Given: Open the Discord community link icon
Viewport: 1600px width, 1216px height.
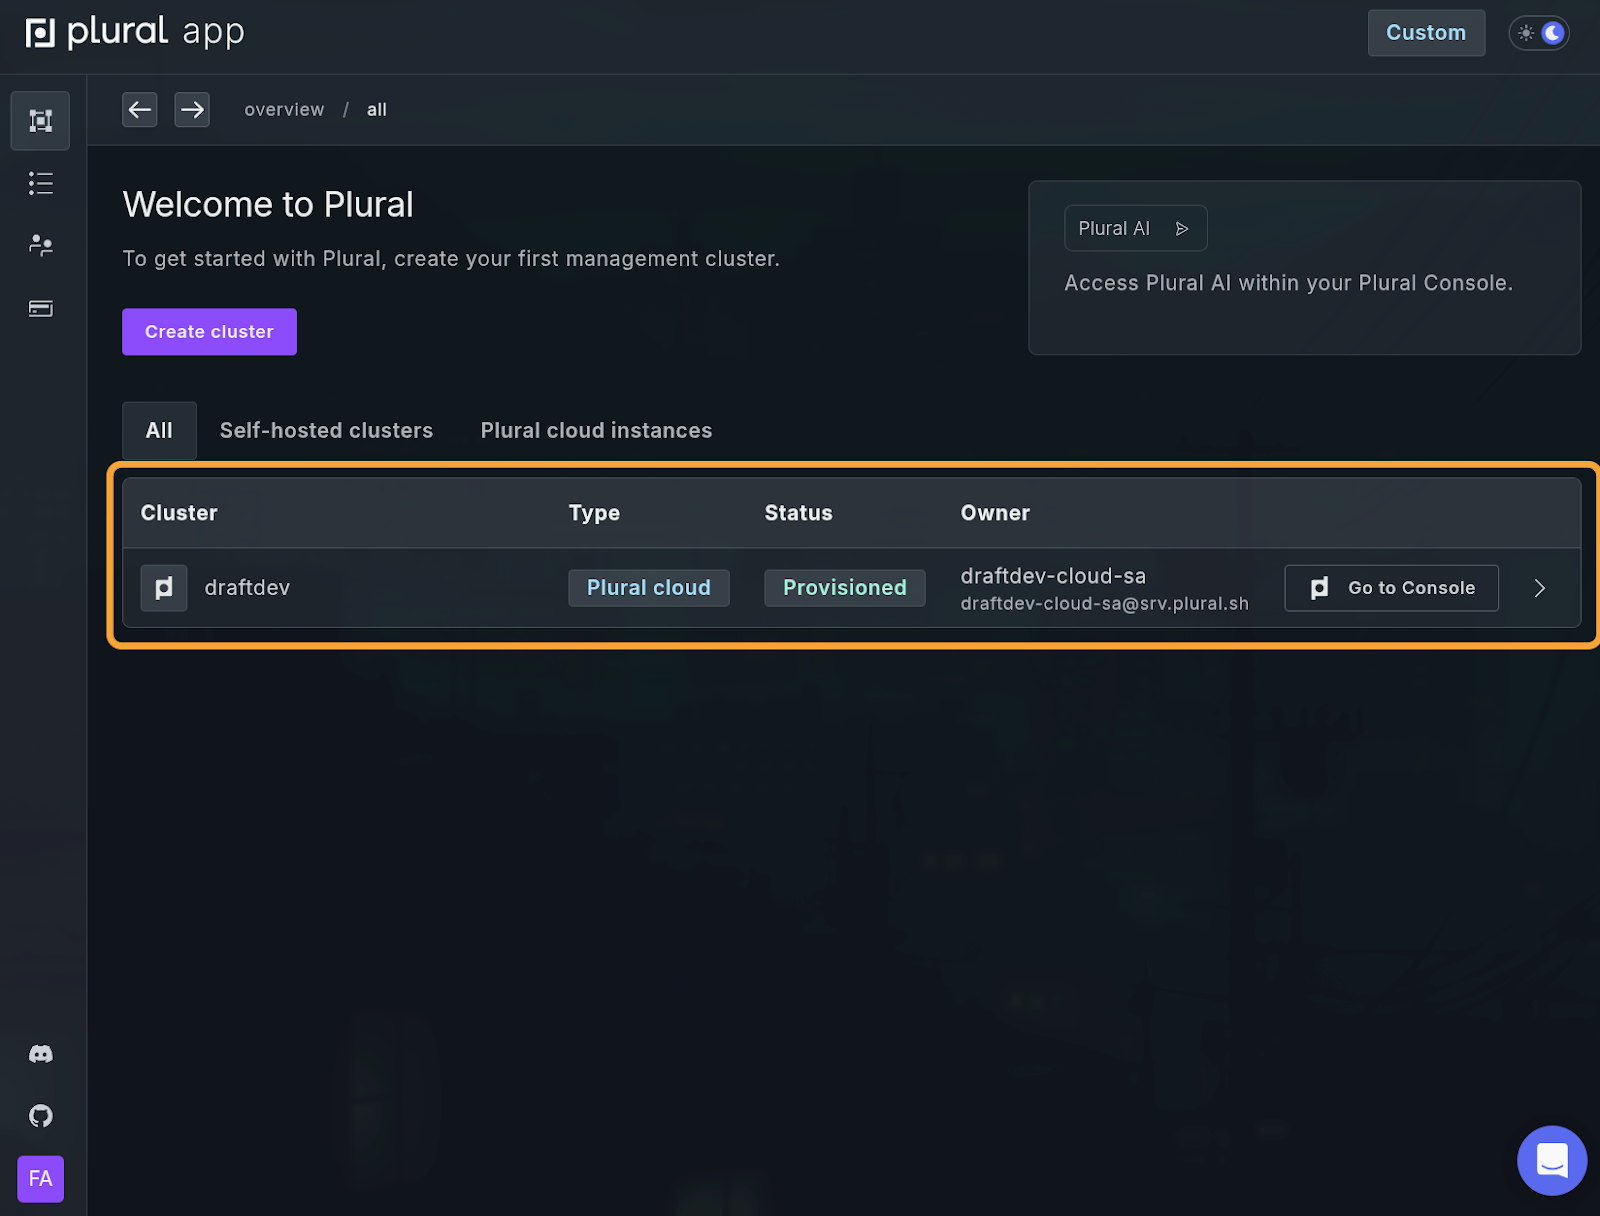Looking at the screenshot, I should pos(40,1054).
